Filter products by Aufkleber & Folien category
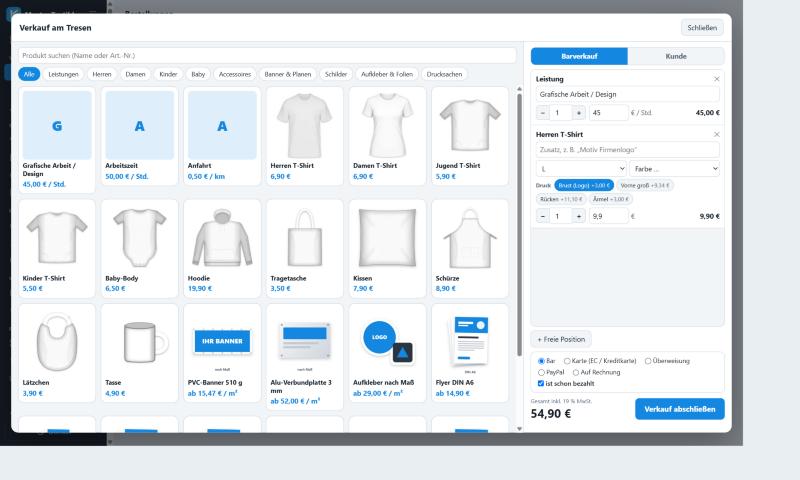This screenshot has width=800, height=480. coord(387,74)
